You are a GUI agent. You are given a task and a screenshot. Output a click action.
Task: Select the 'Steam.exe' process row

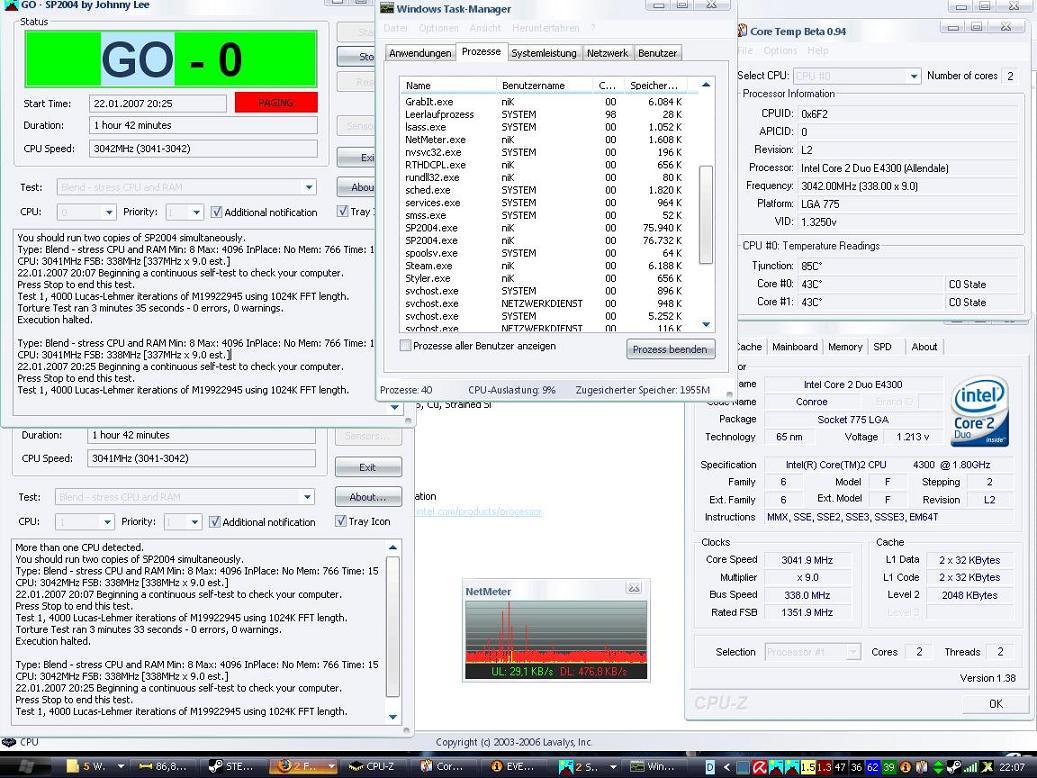(549, 266)
